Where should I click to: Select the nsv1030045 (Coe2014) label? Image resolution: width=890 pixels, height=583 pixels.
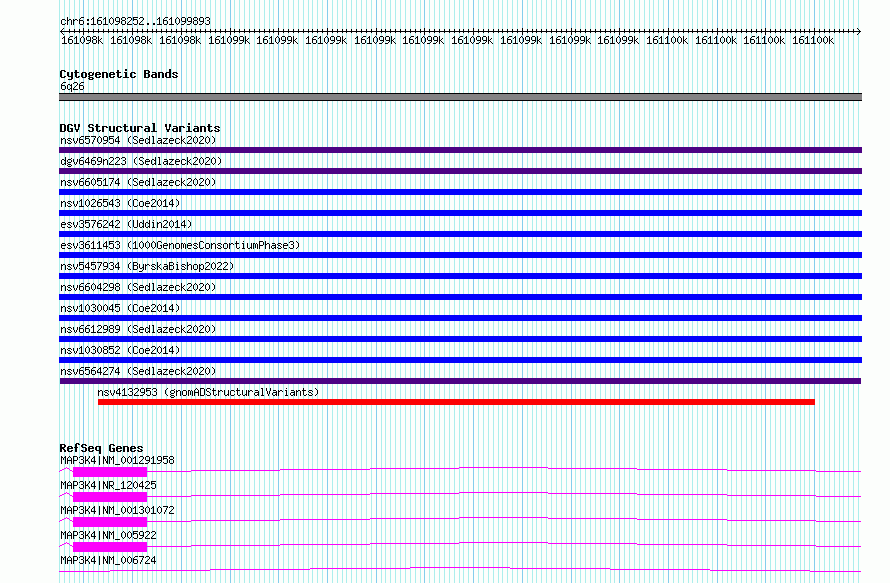[120, 308]
